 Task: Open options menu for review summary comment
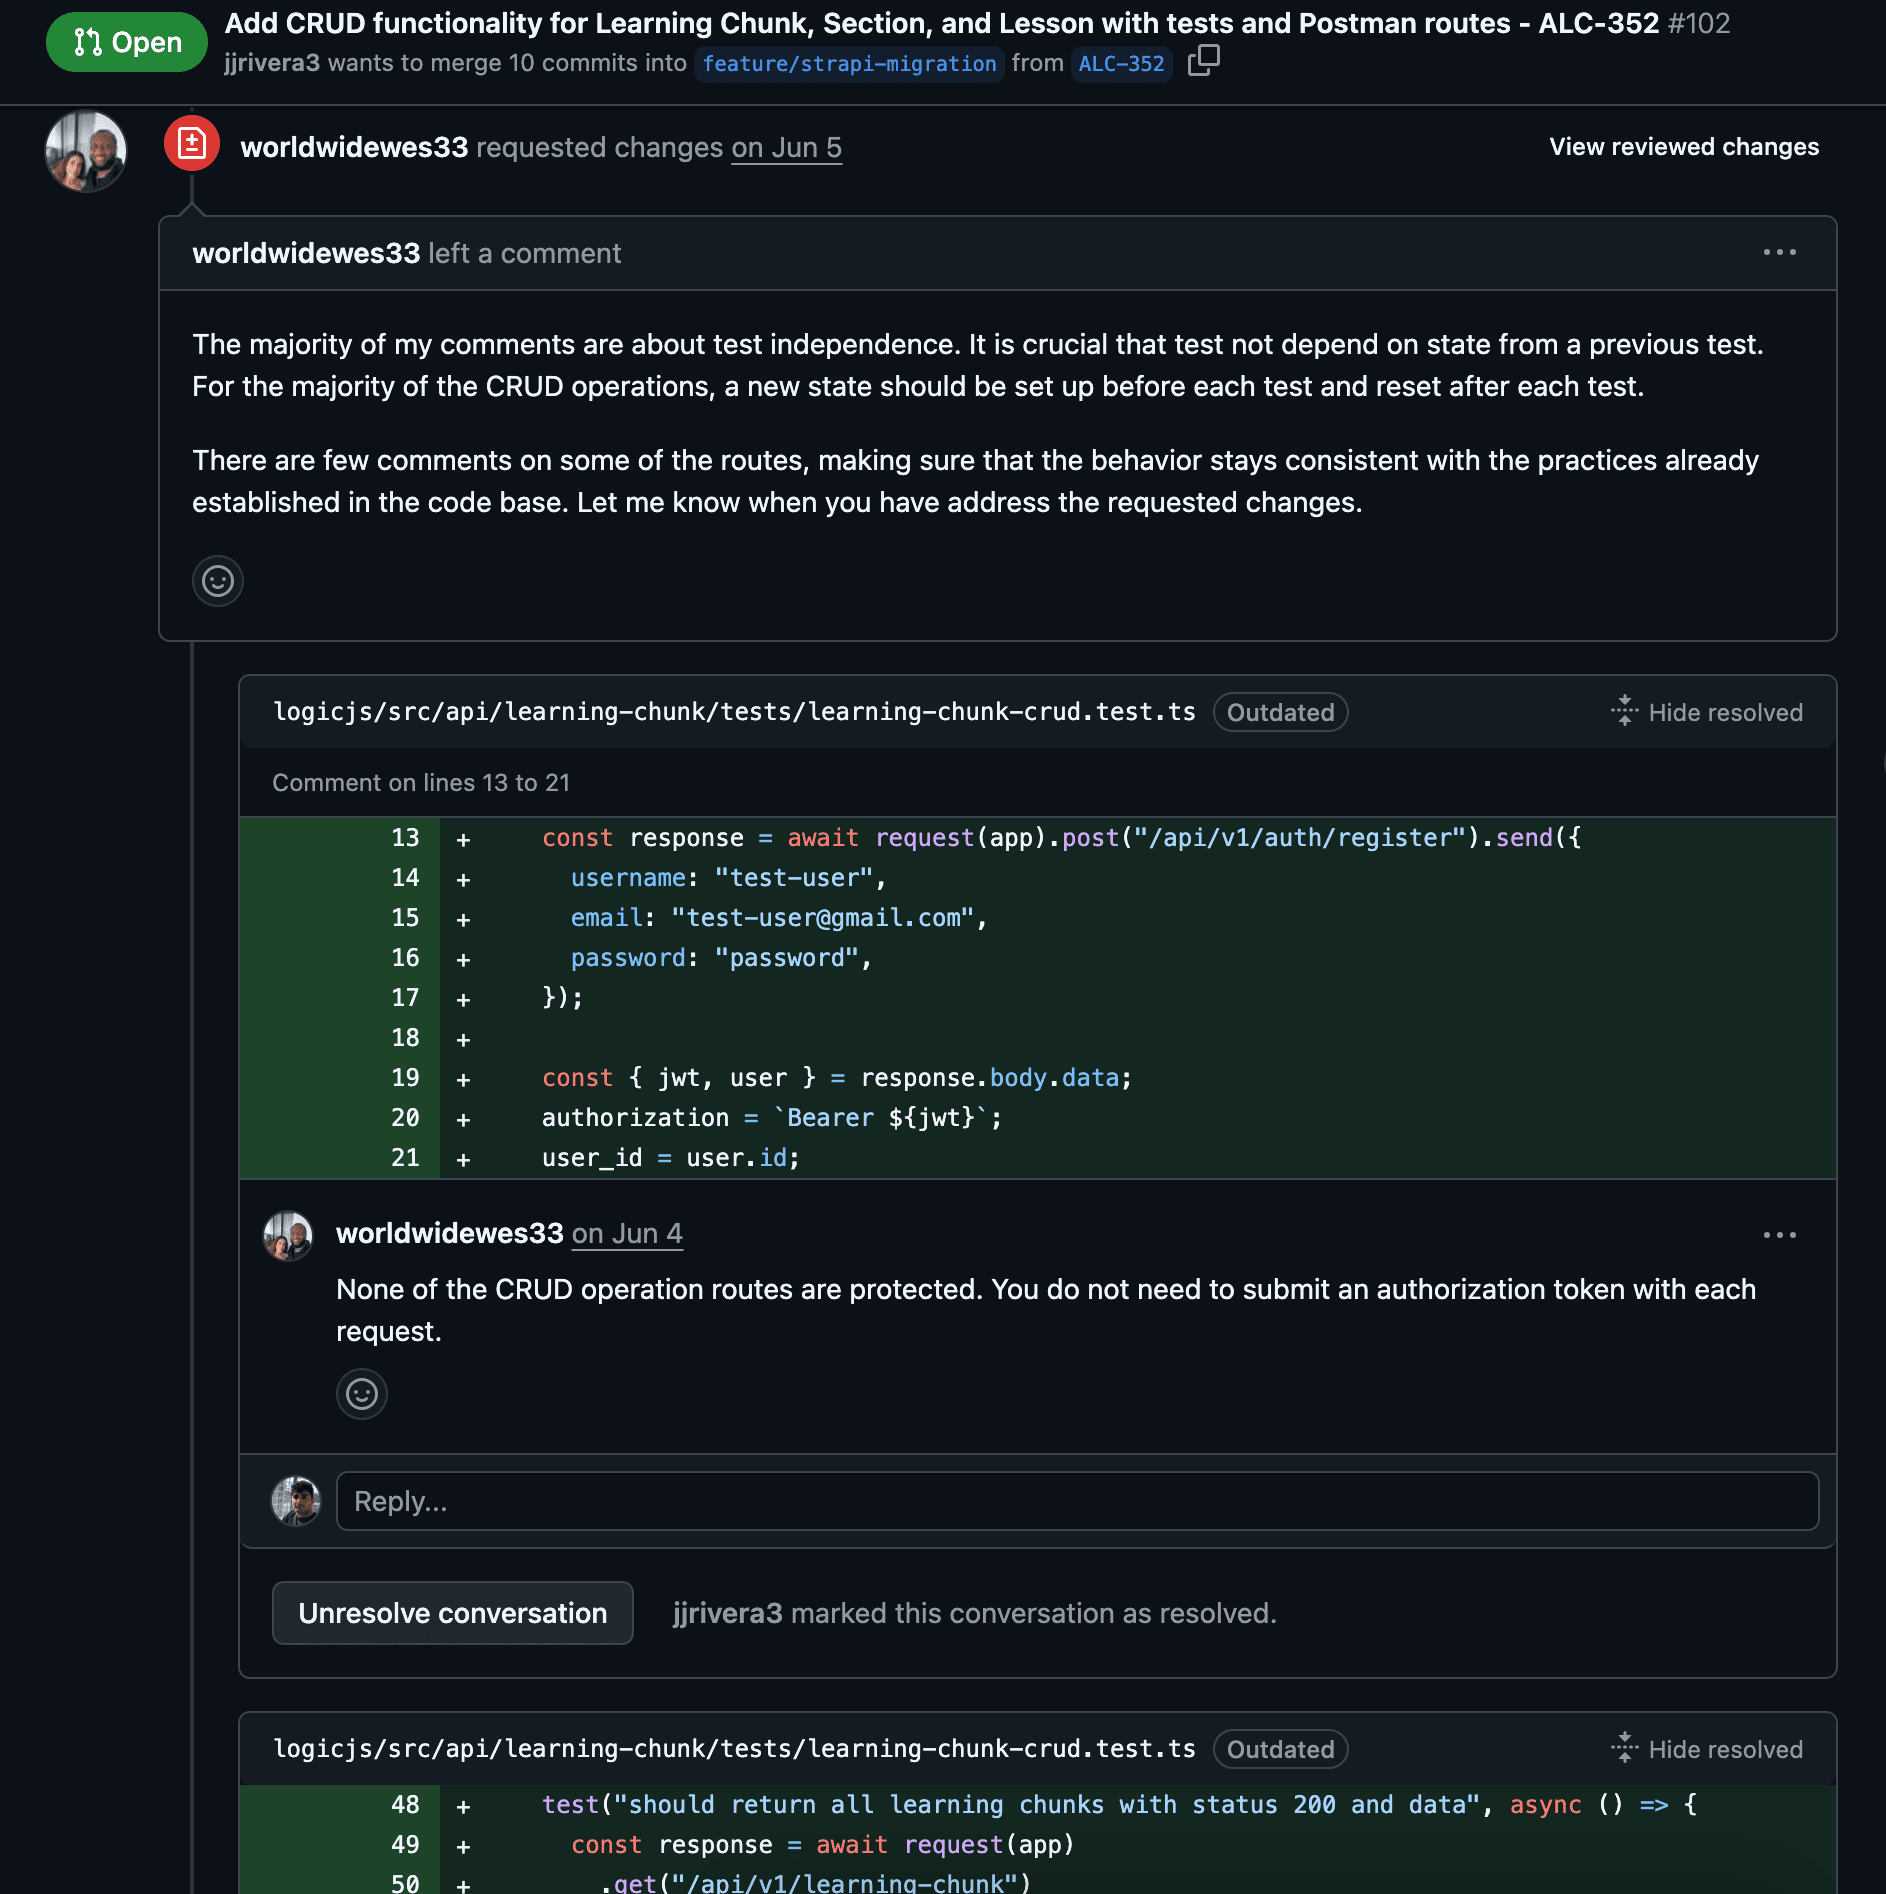click(1779, 253)
